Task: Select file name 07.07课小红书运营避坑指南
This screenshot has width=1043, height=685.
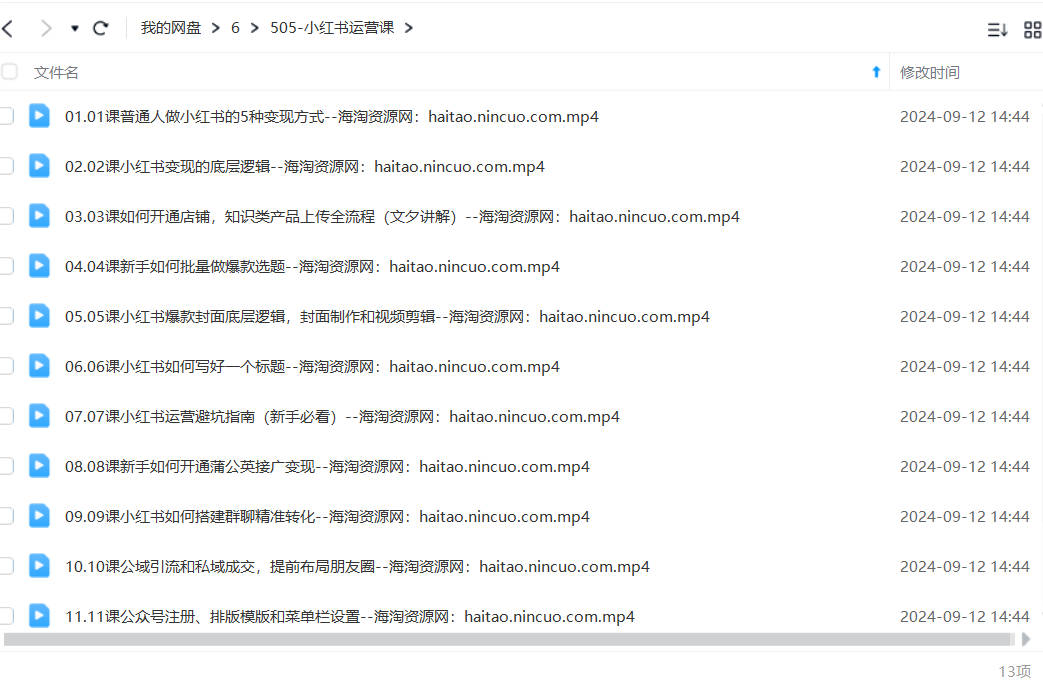Action: (342, 416)
